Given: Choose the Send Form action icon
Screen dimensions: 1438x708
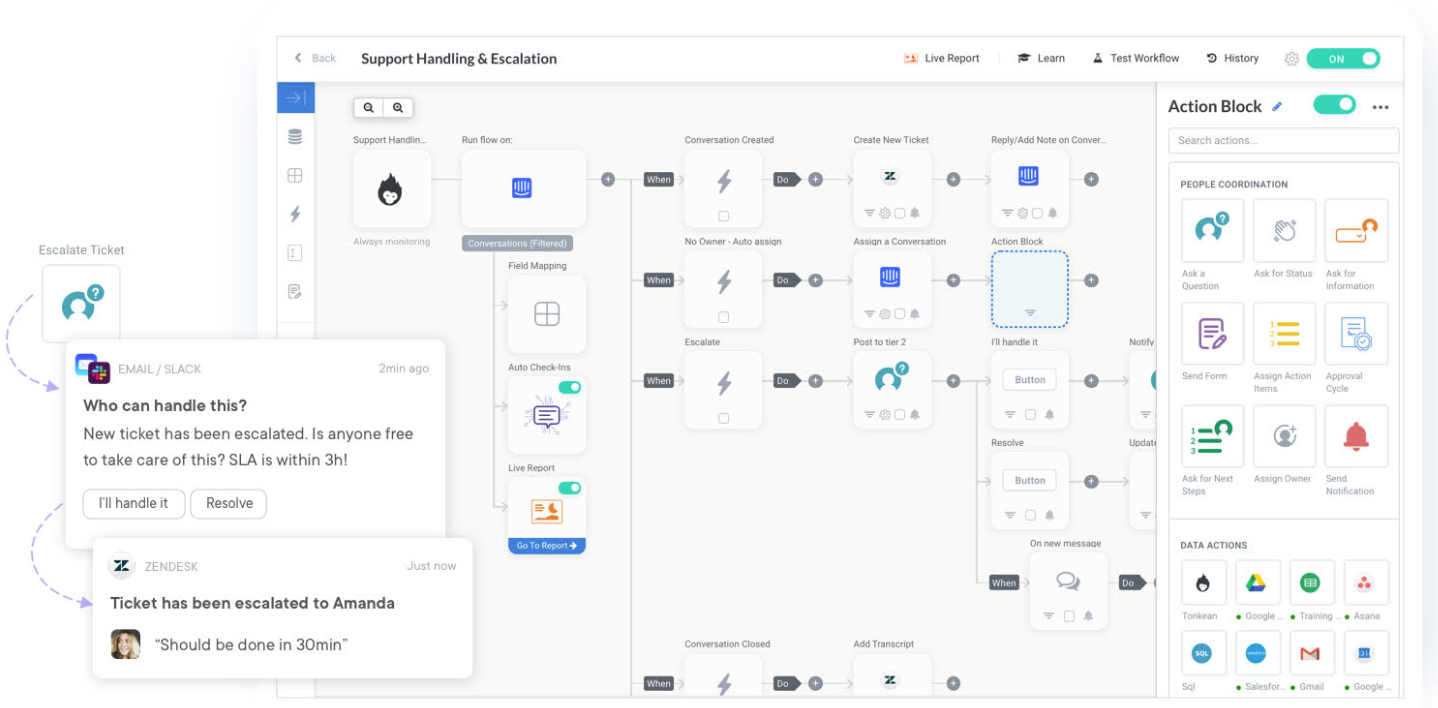Looking at the screenshot, I should (x=1212, y=334).
